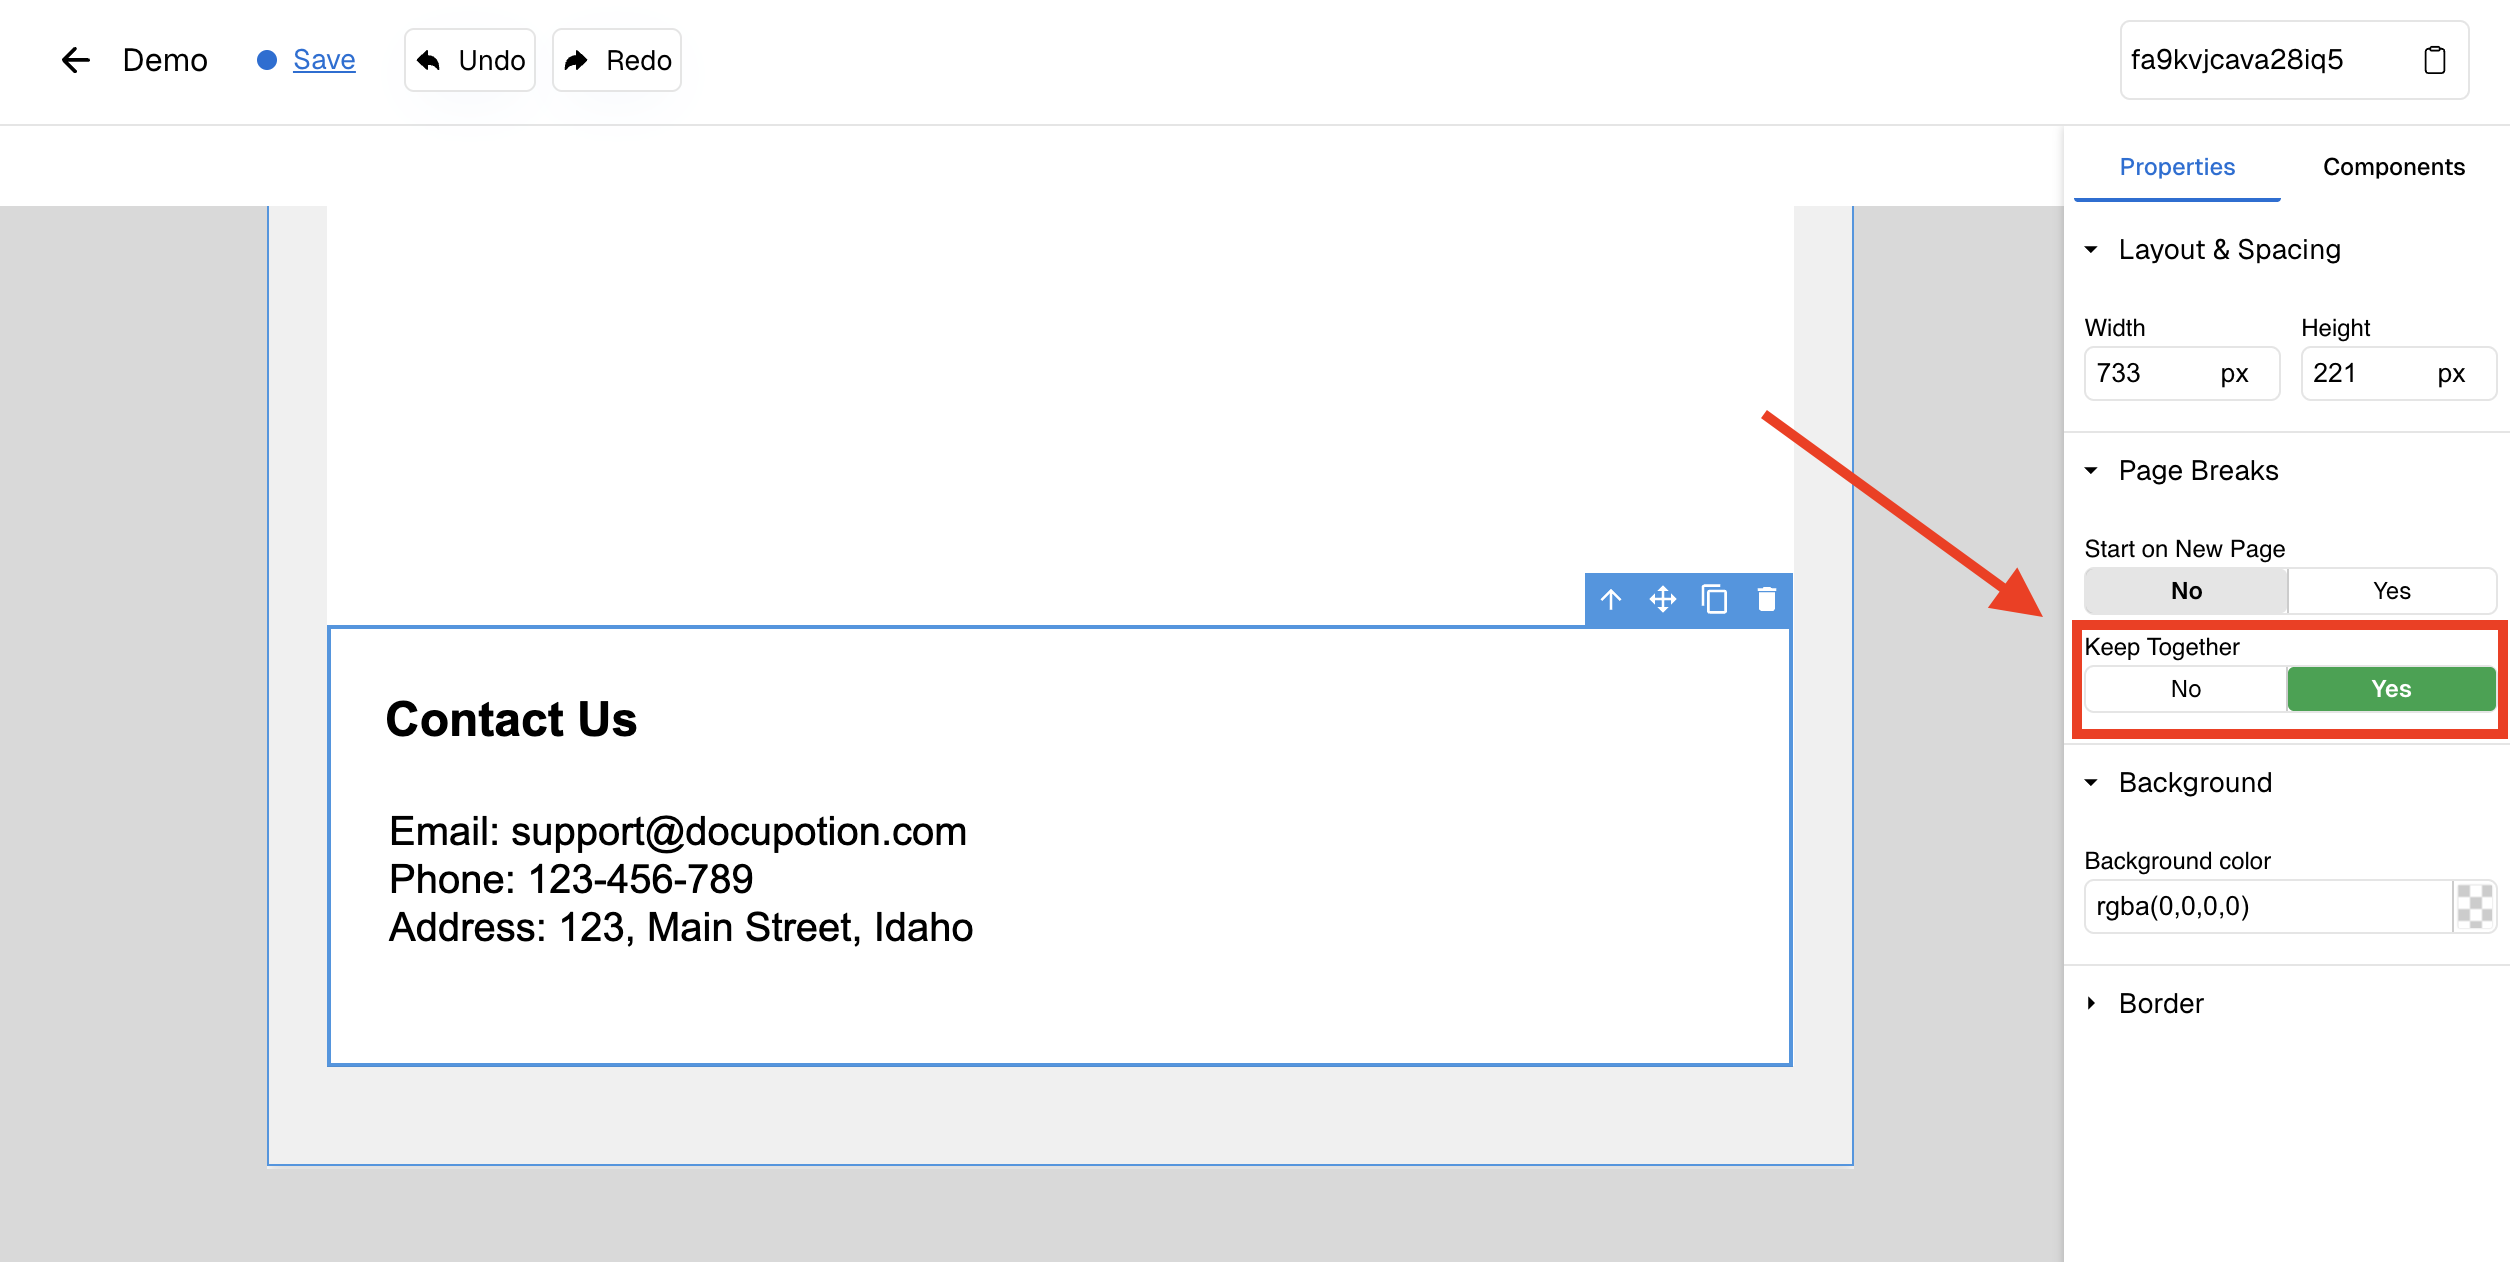The height and width of the screenshot is (1262, 2510).
Task: Copy template ID with clipboard icon
Action: tap(2435, 60)
